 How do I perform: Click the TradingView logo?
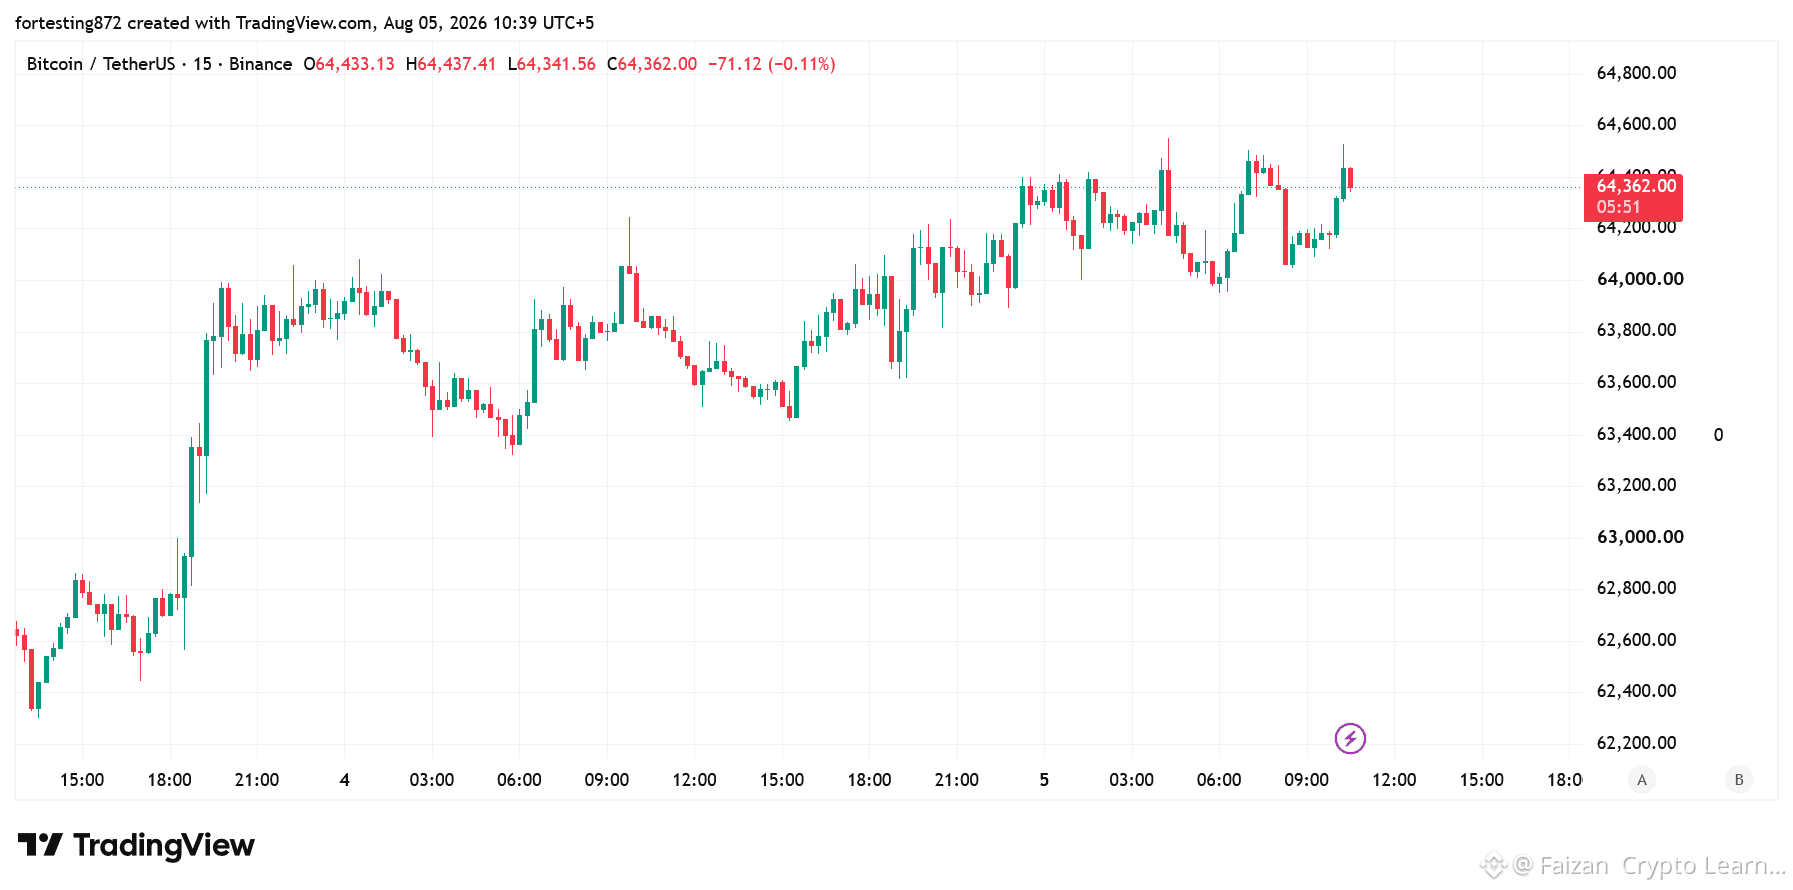pyautogui.click(x=136, y=846)
